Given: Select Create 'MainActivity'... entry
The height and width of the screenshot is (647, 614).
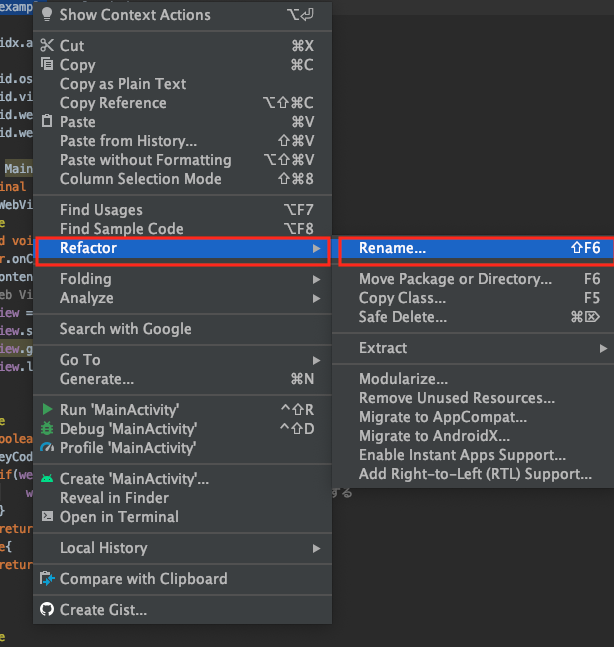Looking at the screenshot, I should coord(182,479).
